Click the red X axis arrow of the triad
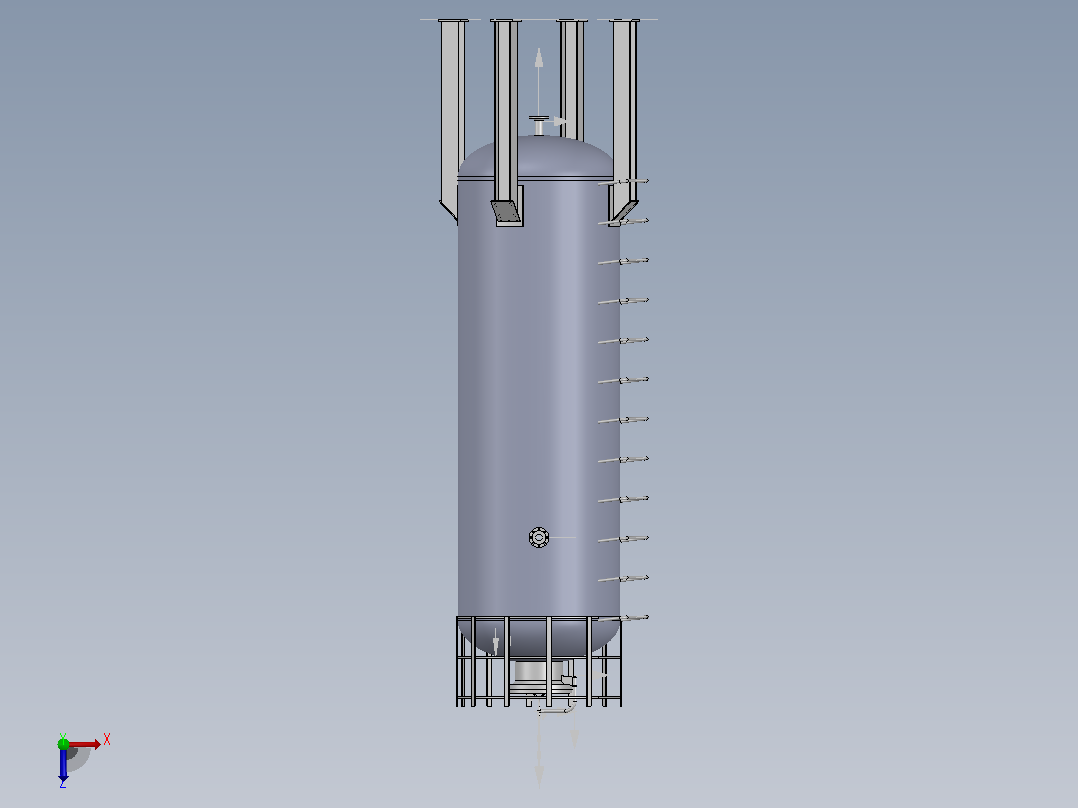The height and width of the screenshot is (808, 1078). [x=84, y=744]
